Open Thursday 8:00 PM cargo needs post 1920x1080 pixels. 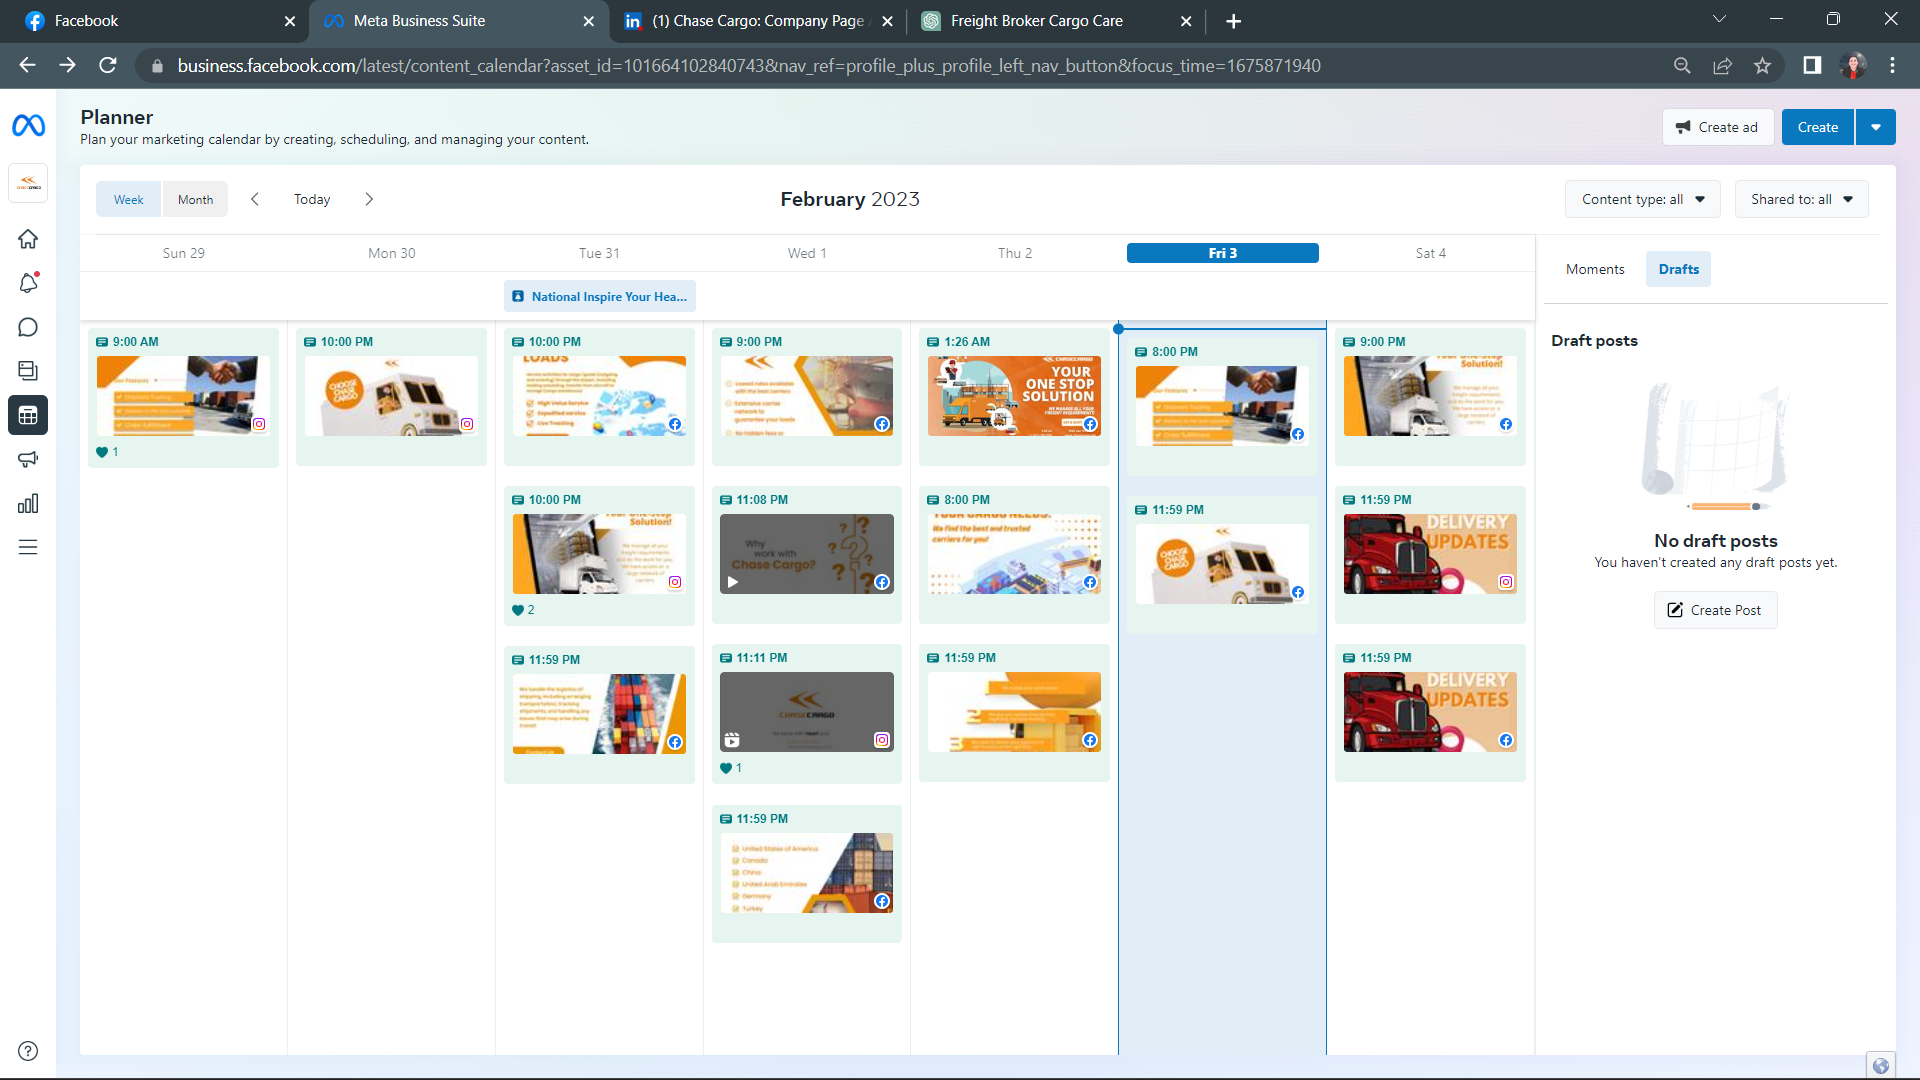(1014, 555)
